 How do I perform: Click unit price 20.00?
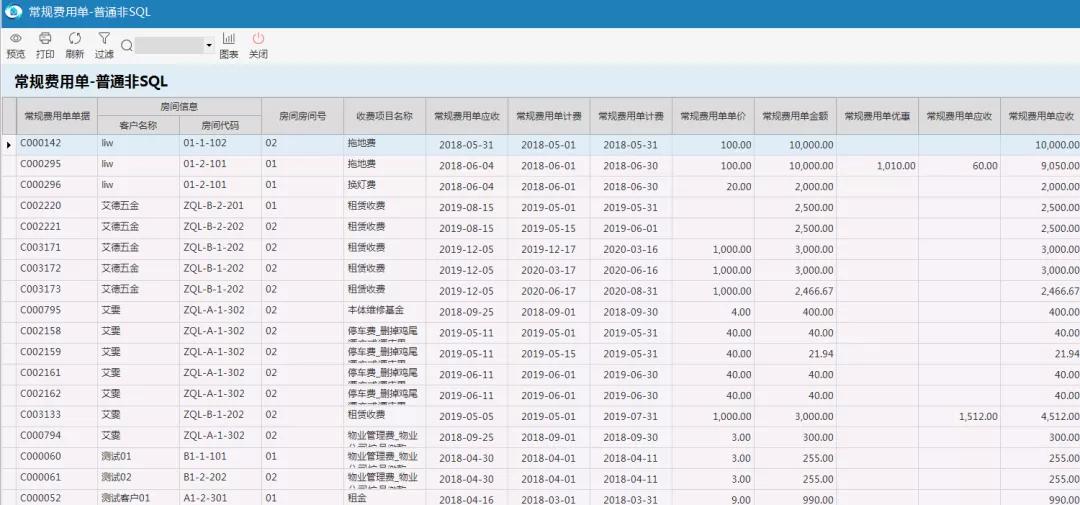(738, 186)
